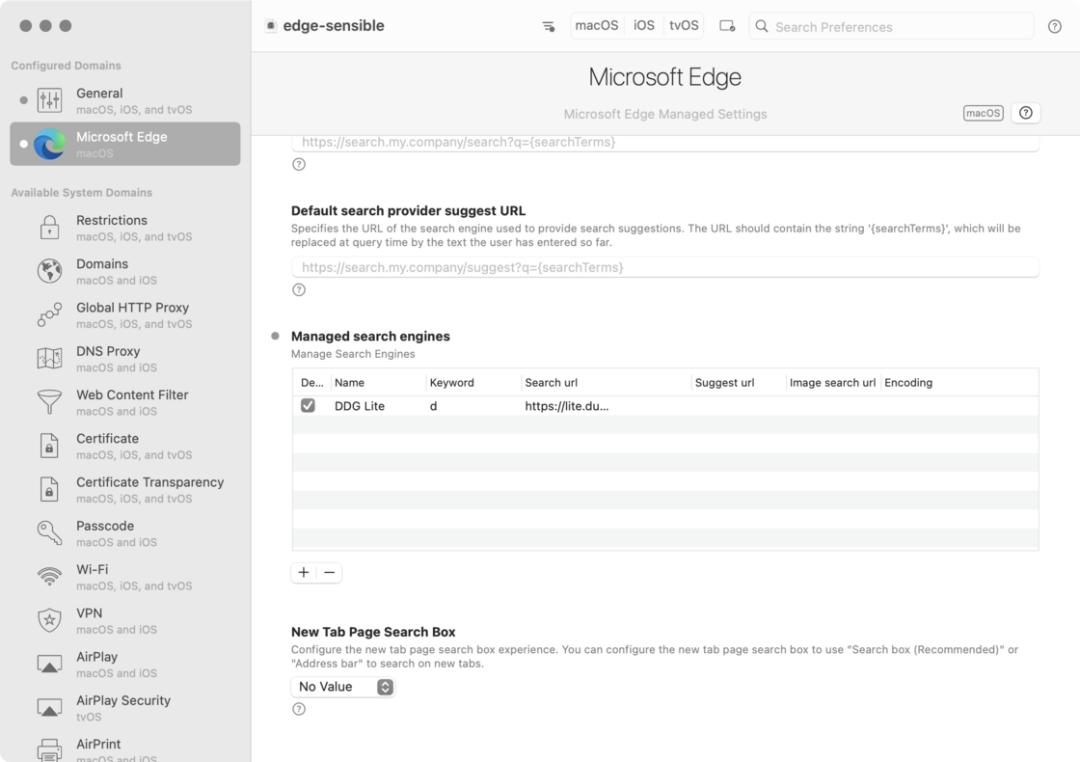Open the toolbar help question mark
The height and width of the screenshot is (762, 1080).
tap(1055, 26)
